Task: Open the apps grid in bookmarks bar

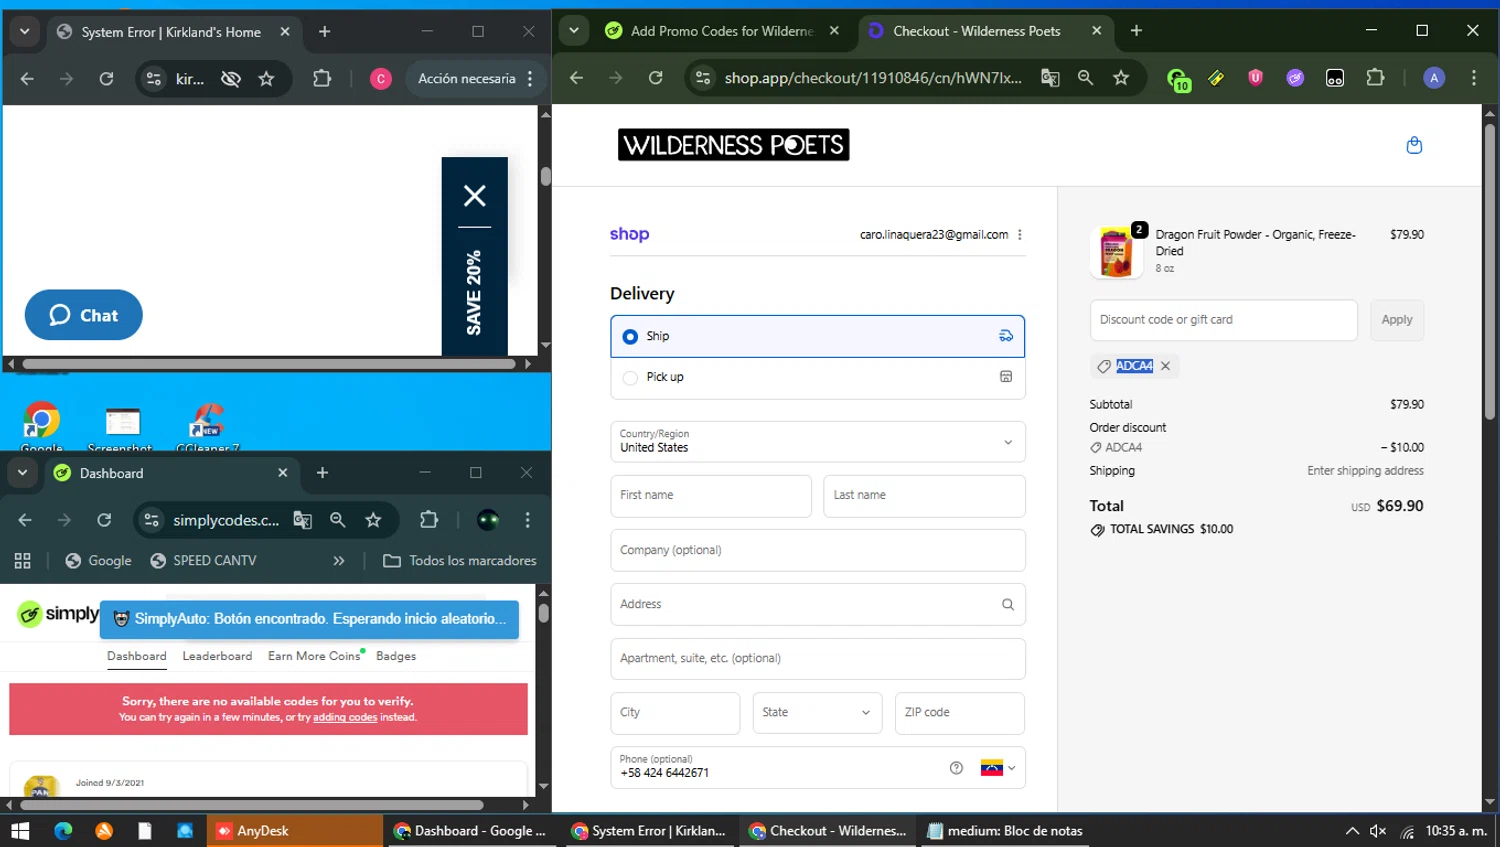Action: (x=22, y=561)
